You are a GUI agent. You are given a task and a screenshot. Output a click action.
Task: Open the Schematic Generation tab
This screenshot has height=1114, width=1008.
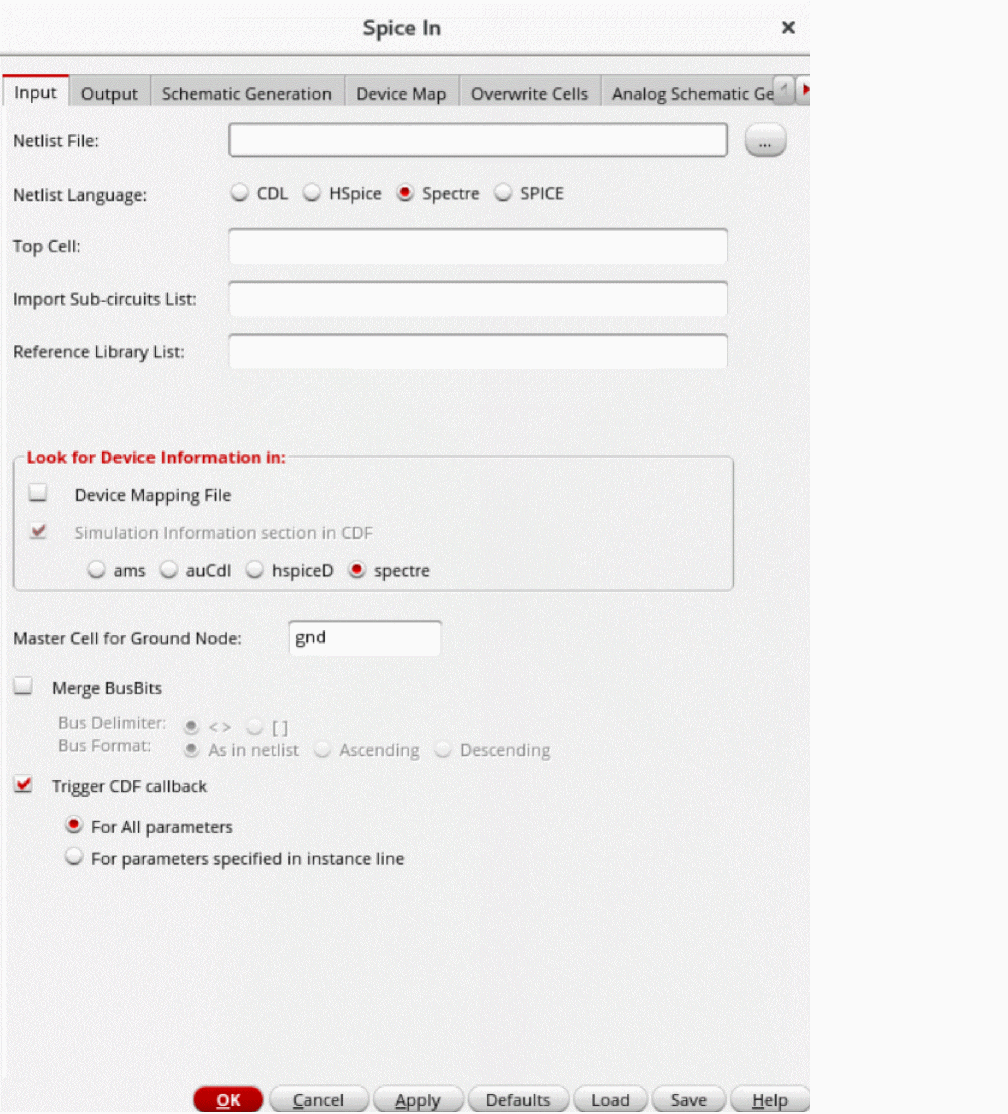click(x=246, y=94)
